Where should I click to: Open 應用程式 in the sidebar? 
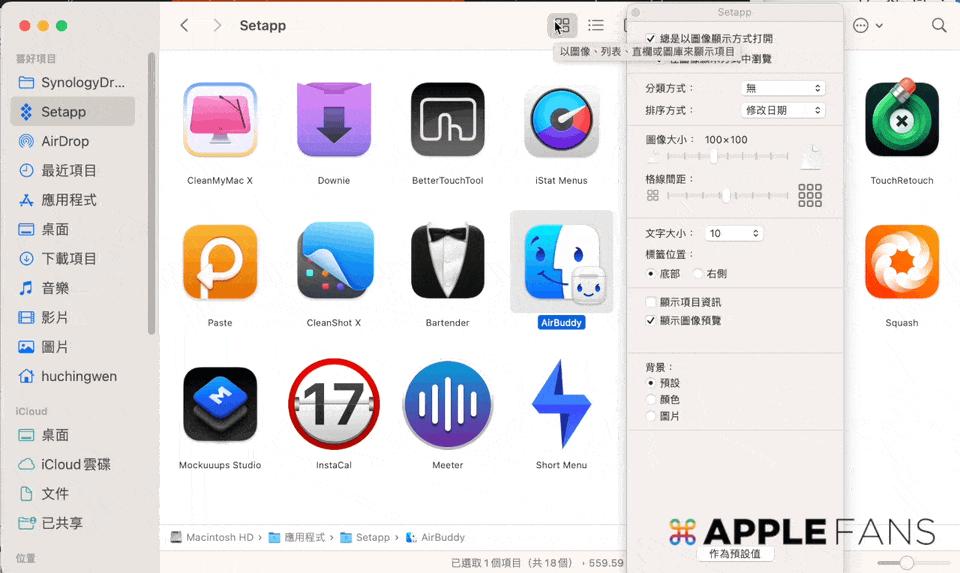(72, 200)
